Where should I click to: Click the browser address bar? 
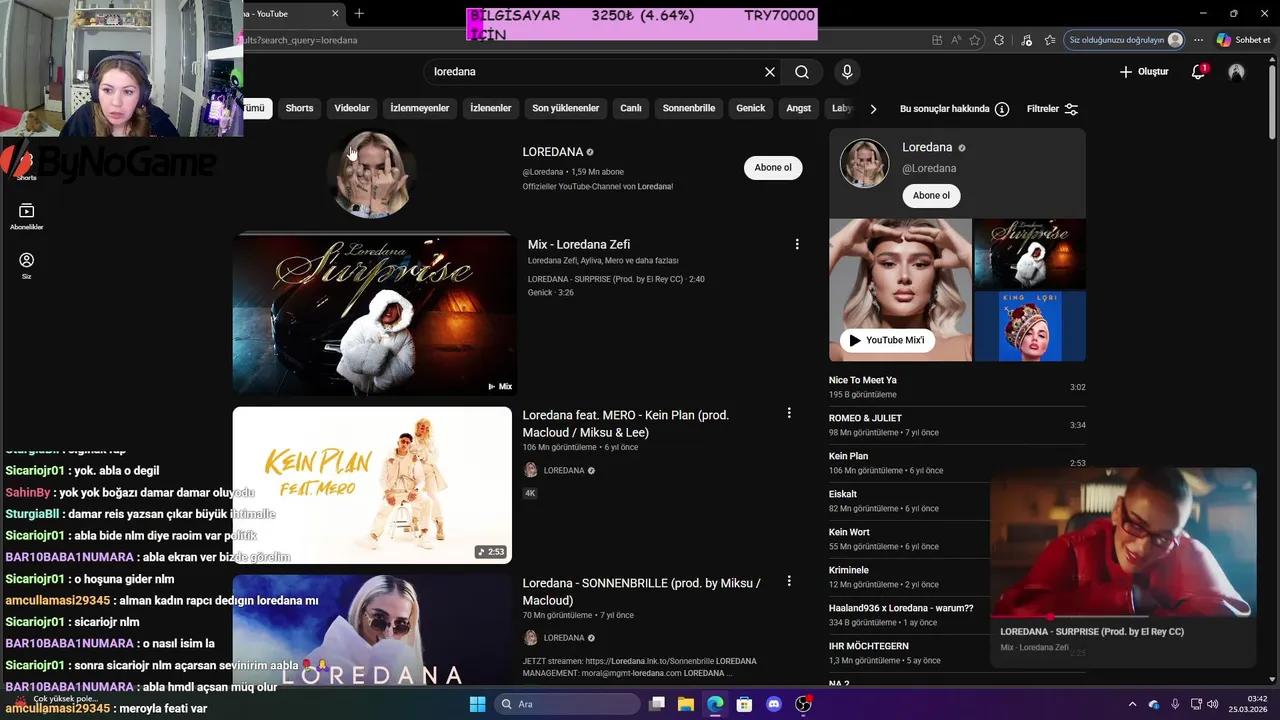coord(580,40)
